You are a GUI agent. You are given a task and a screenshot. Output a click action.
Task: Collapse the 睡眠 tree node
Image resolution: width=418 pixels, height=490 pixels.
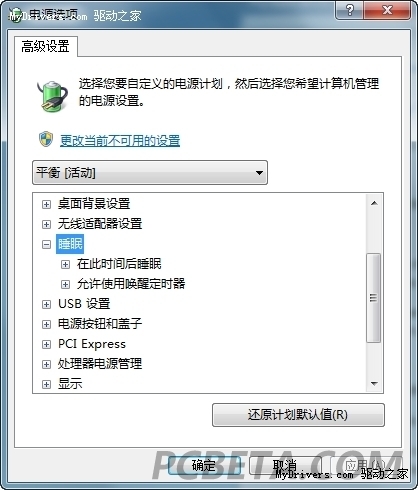click(x=46, y=244)
